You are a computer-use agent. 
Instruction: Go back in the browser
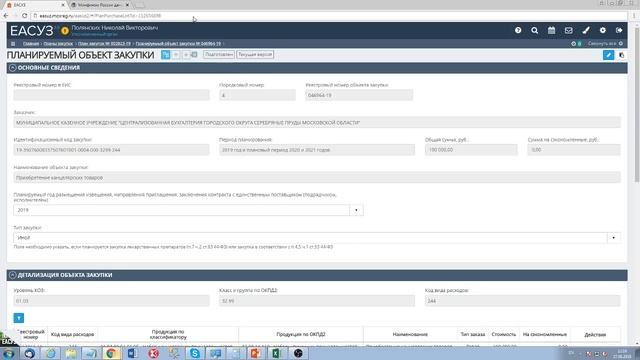pyautogui.click(x=6, y=16)
